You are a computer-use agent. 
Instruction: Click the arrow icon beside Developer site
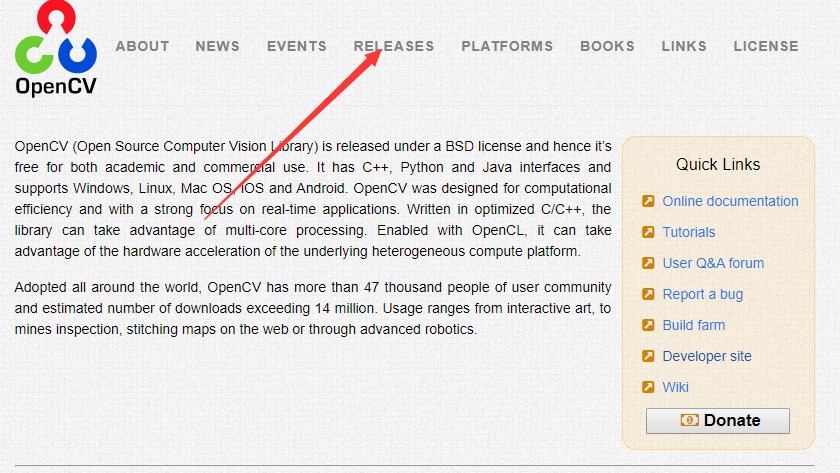648,356
